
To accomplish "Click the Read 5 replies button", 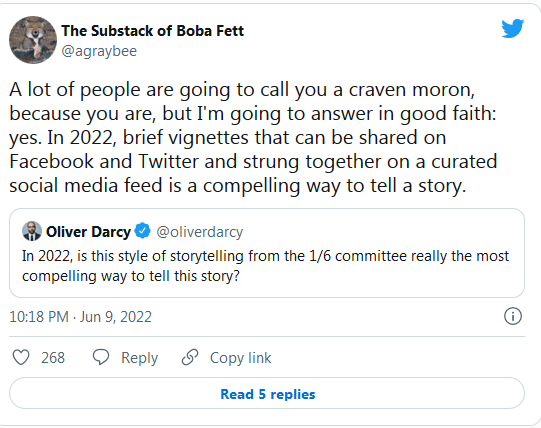I will 267,393.
